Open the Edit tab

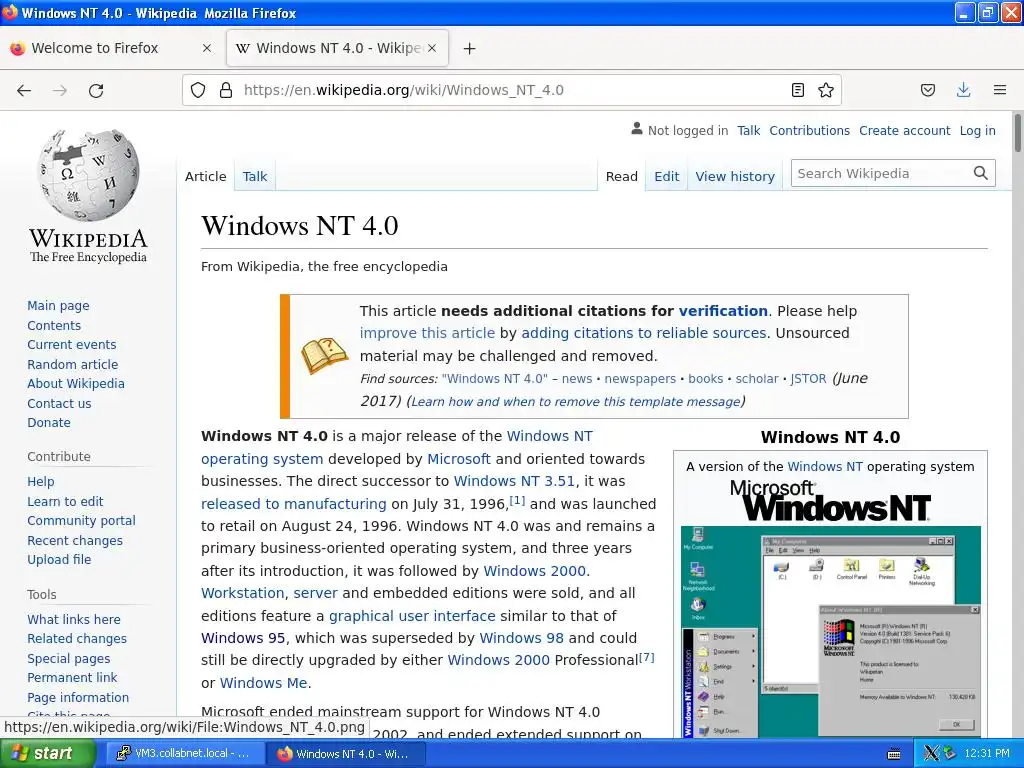[667, 176]
